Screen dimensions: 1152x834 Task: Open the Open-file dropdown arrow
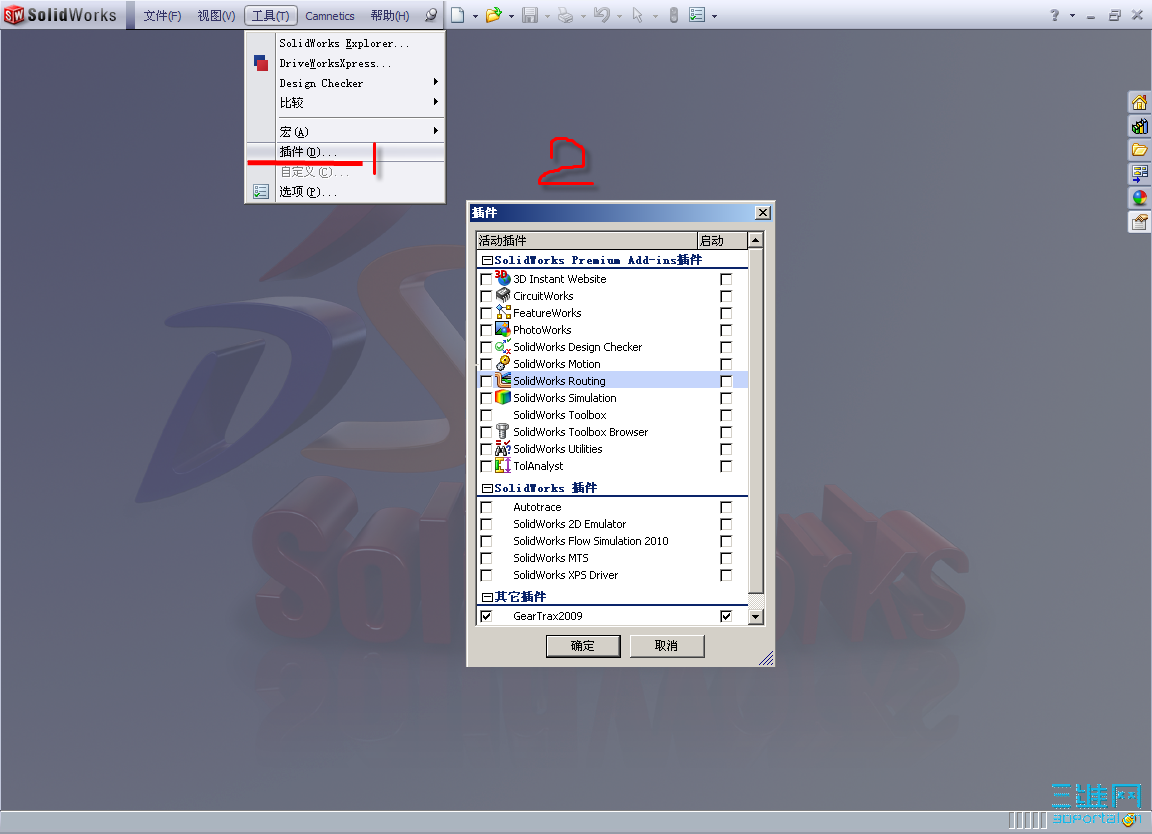coord(511,15)
